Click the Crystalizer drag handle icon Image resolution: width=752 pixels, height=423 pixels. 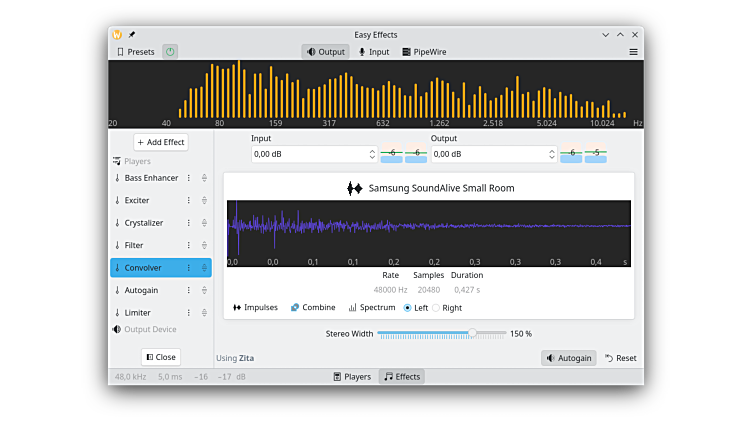click(203, 223)
